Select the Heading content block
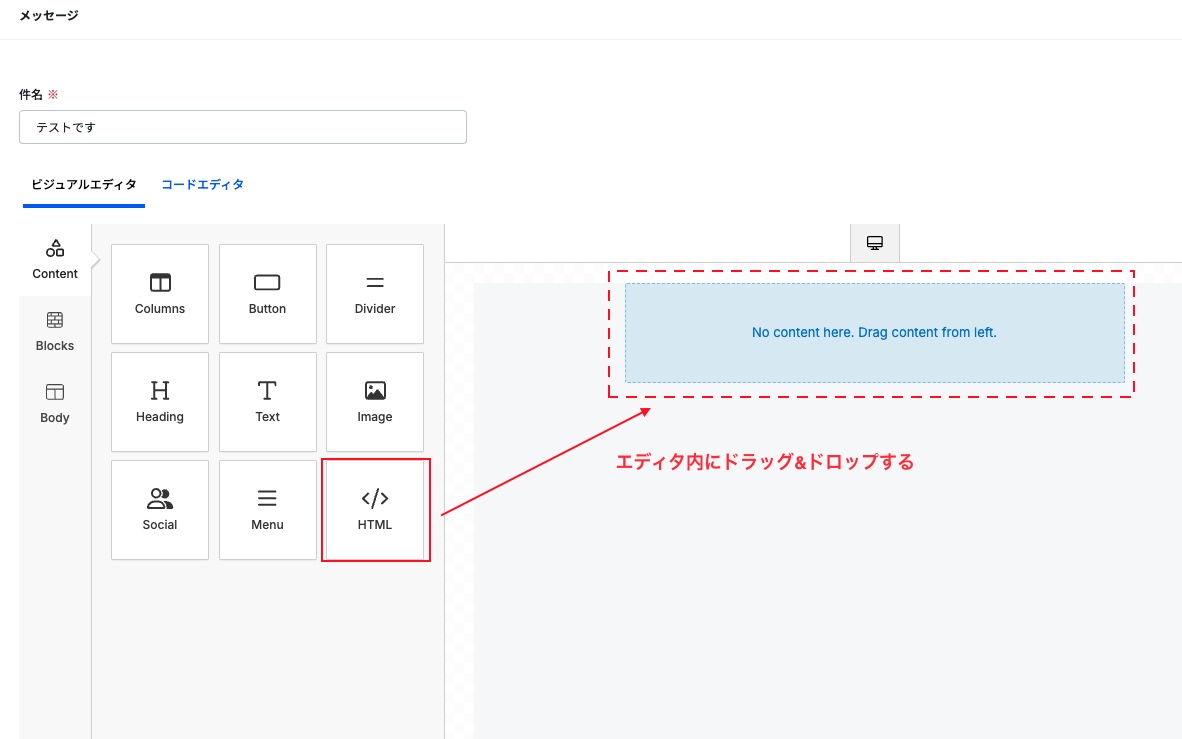This screenshot has height=739, width=1182. pyautogui.click(x=160, y=402)
